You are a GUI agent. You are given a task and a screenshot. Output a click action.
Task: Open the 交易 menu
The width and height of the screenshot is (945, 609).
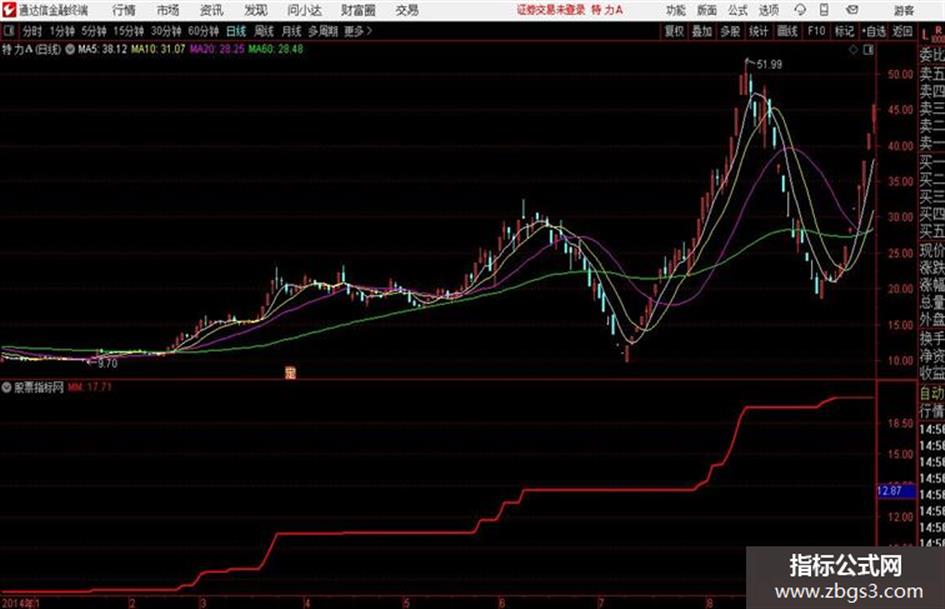tap(407, 10)
